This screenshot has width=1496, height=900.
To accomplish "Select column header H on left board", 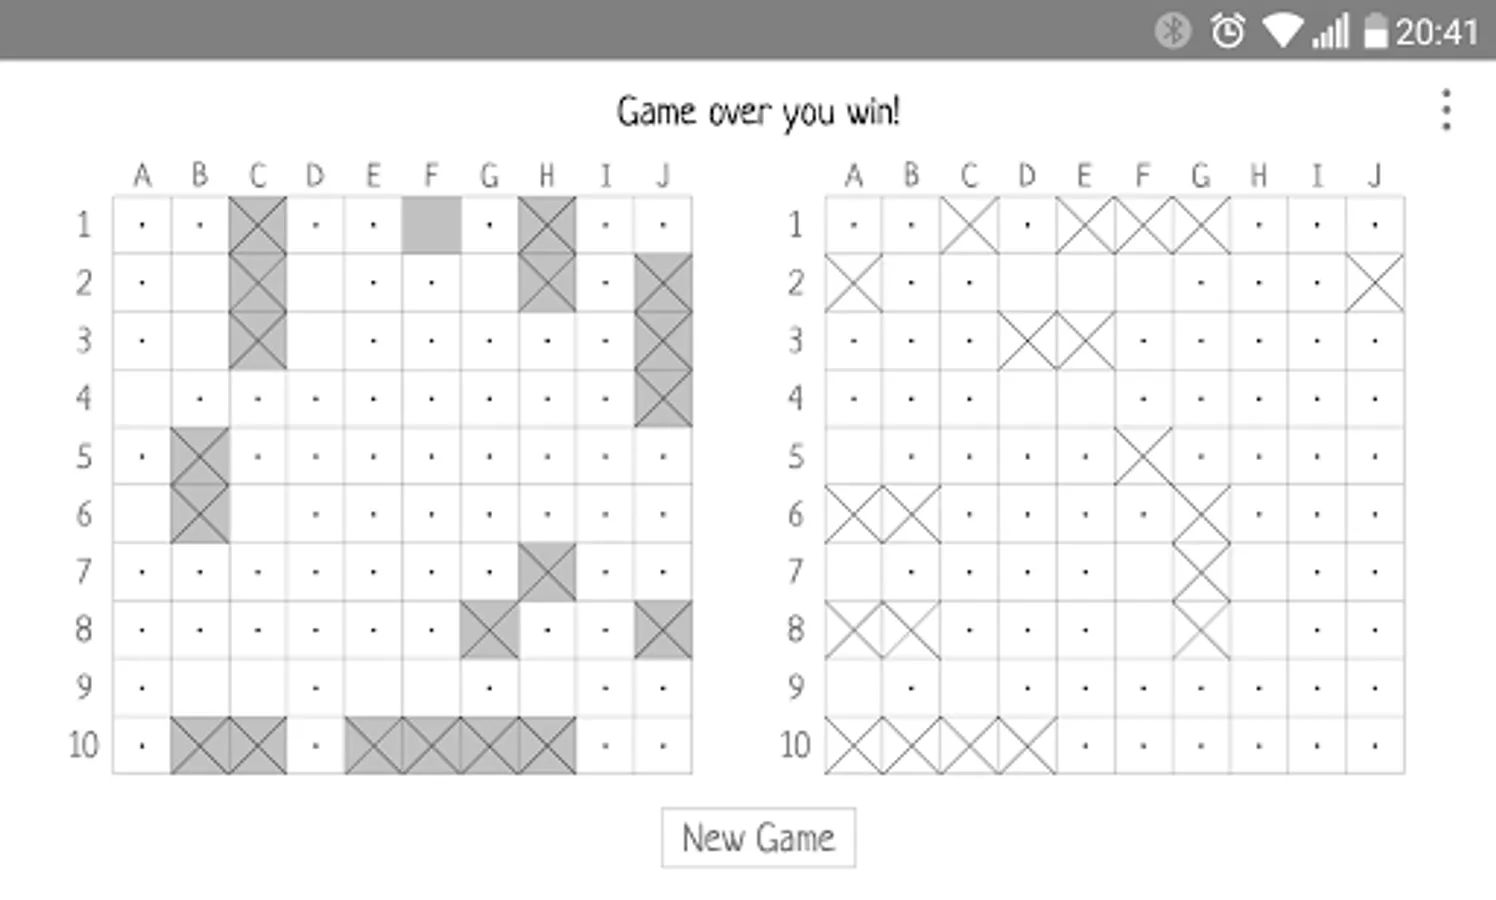I will pyautogui.click(x=547, y=176).
